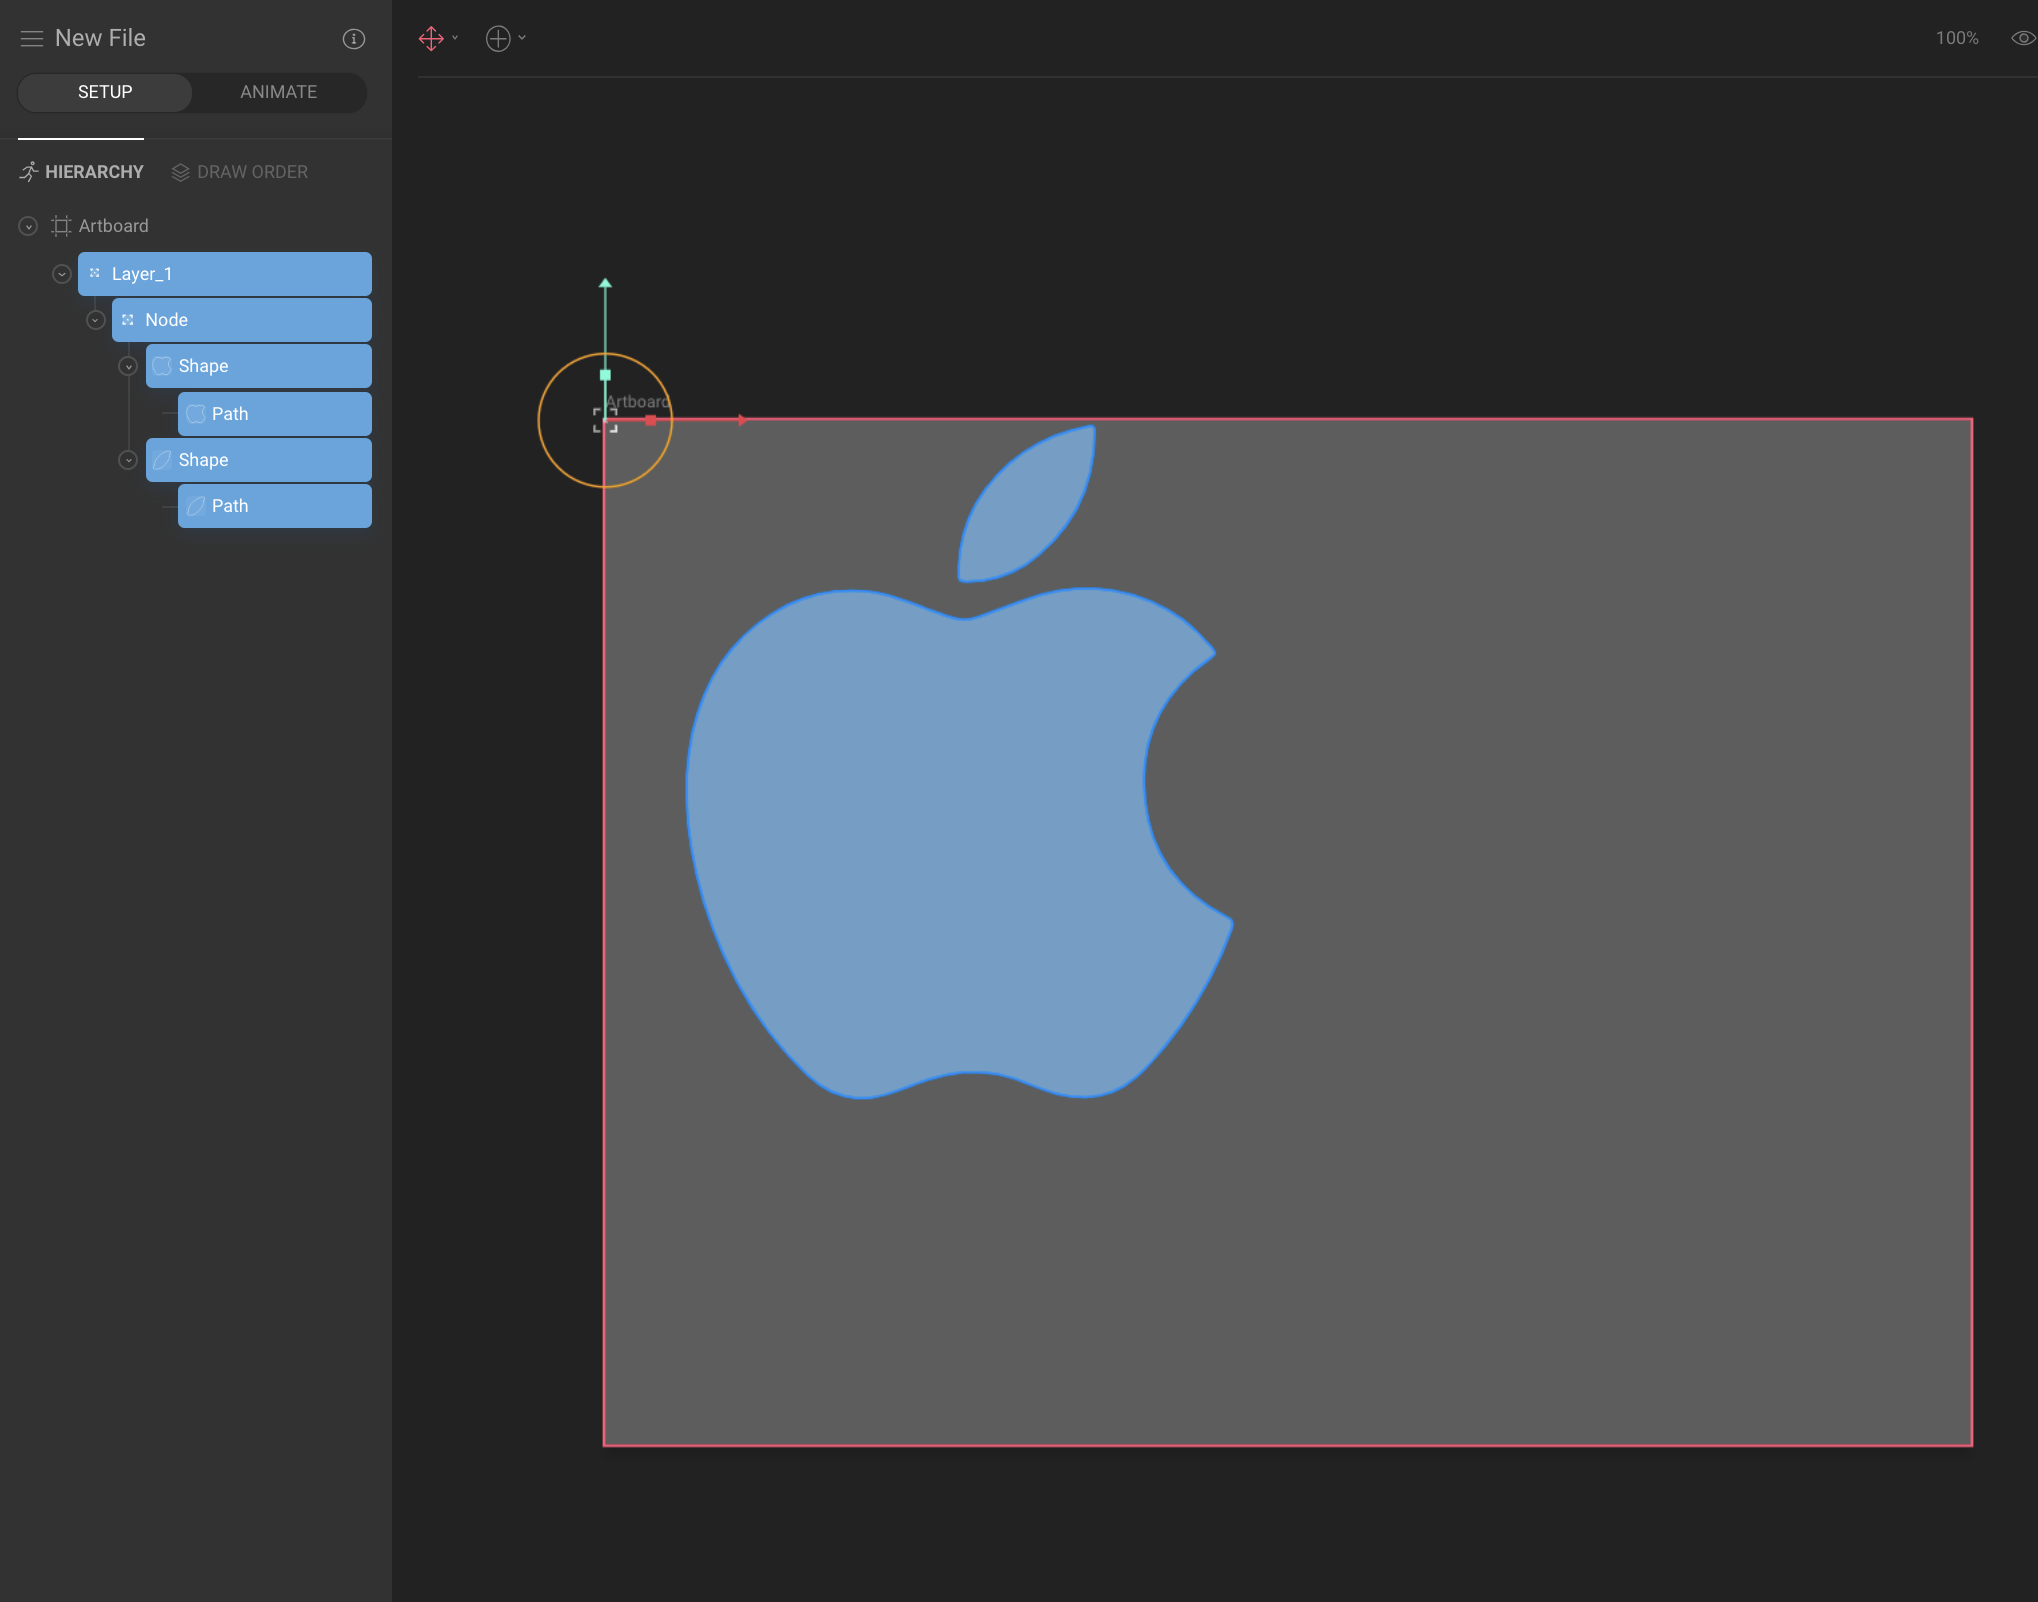Click the apple body Shape icon

(162, 366)
